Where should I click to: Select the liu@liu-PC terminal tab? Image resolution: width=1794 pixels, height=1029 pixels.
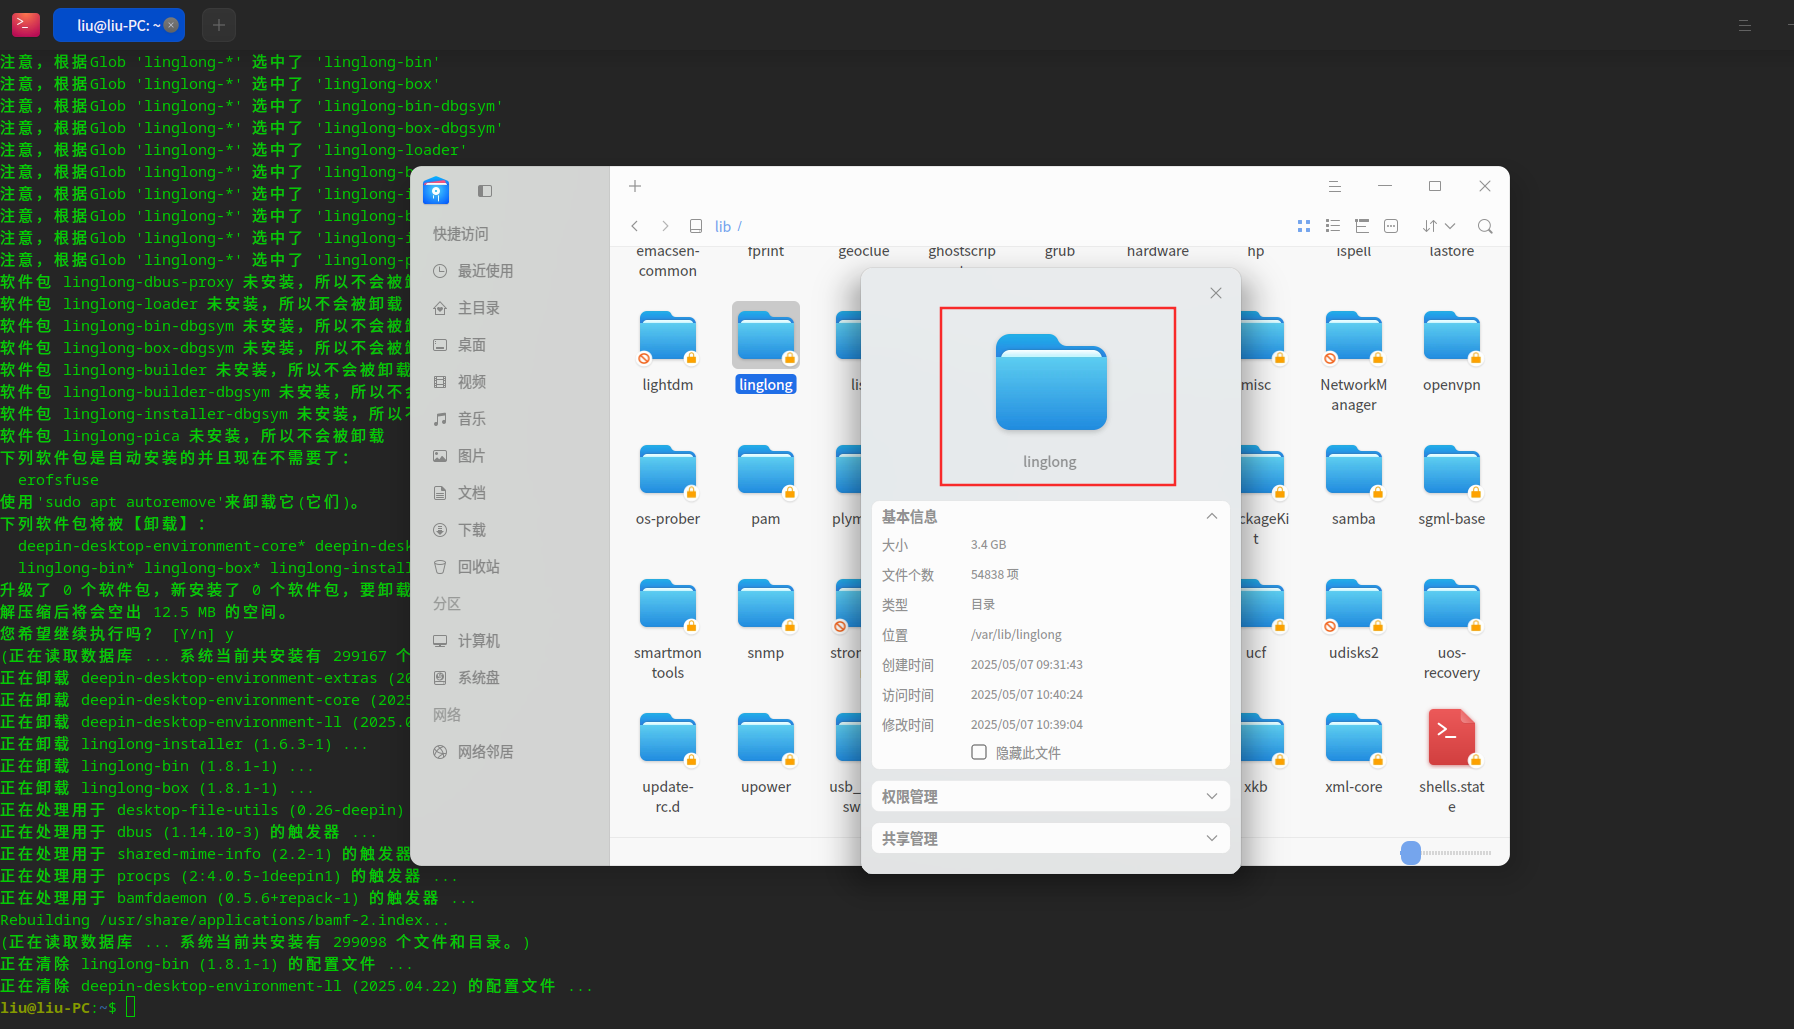click(x=119, y=25)
